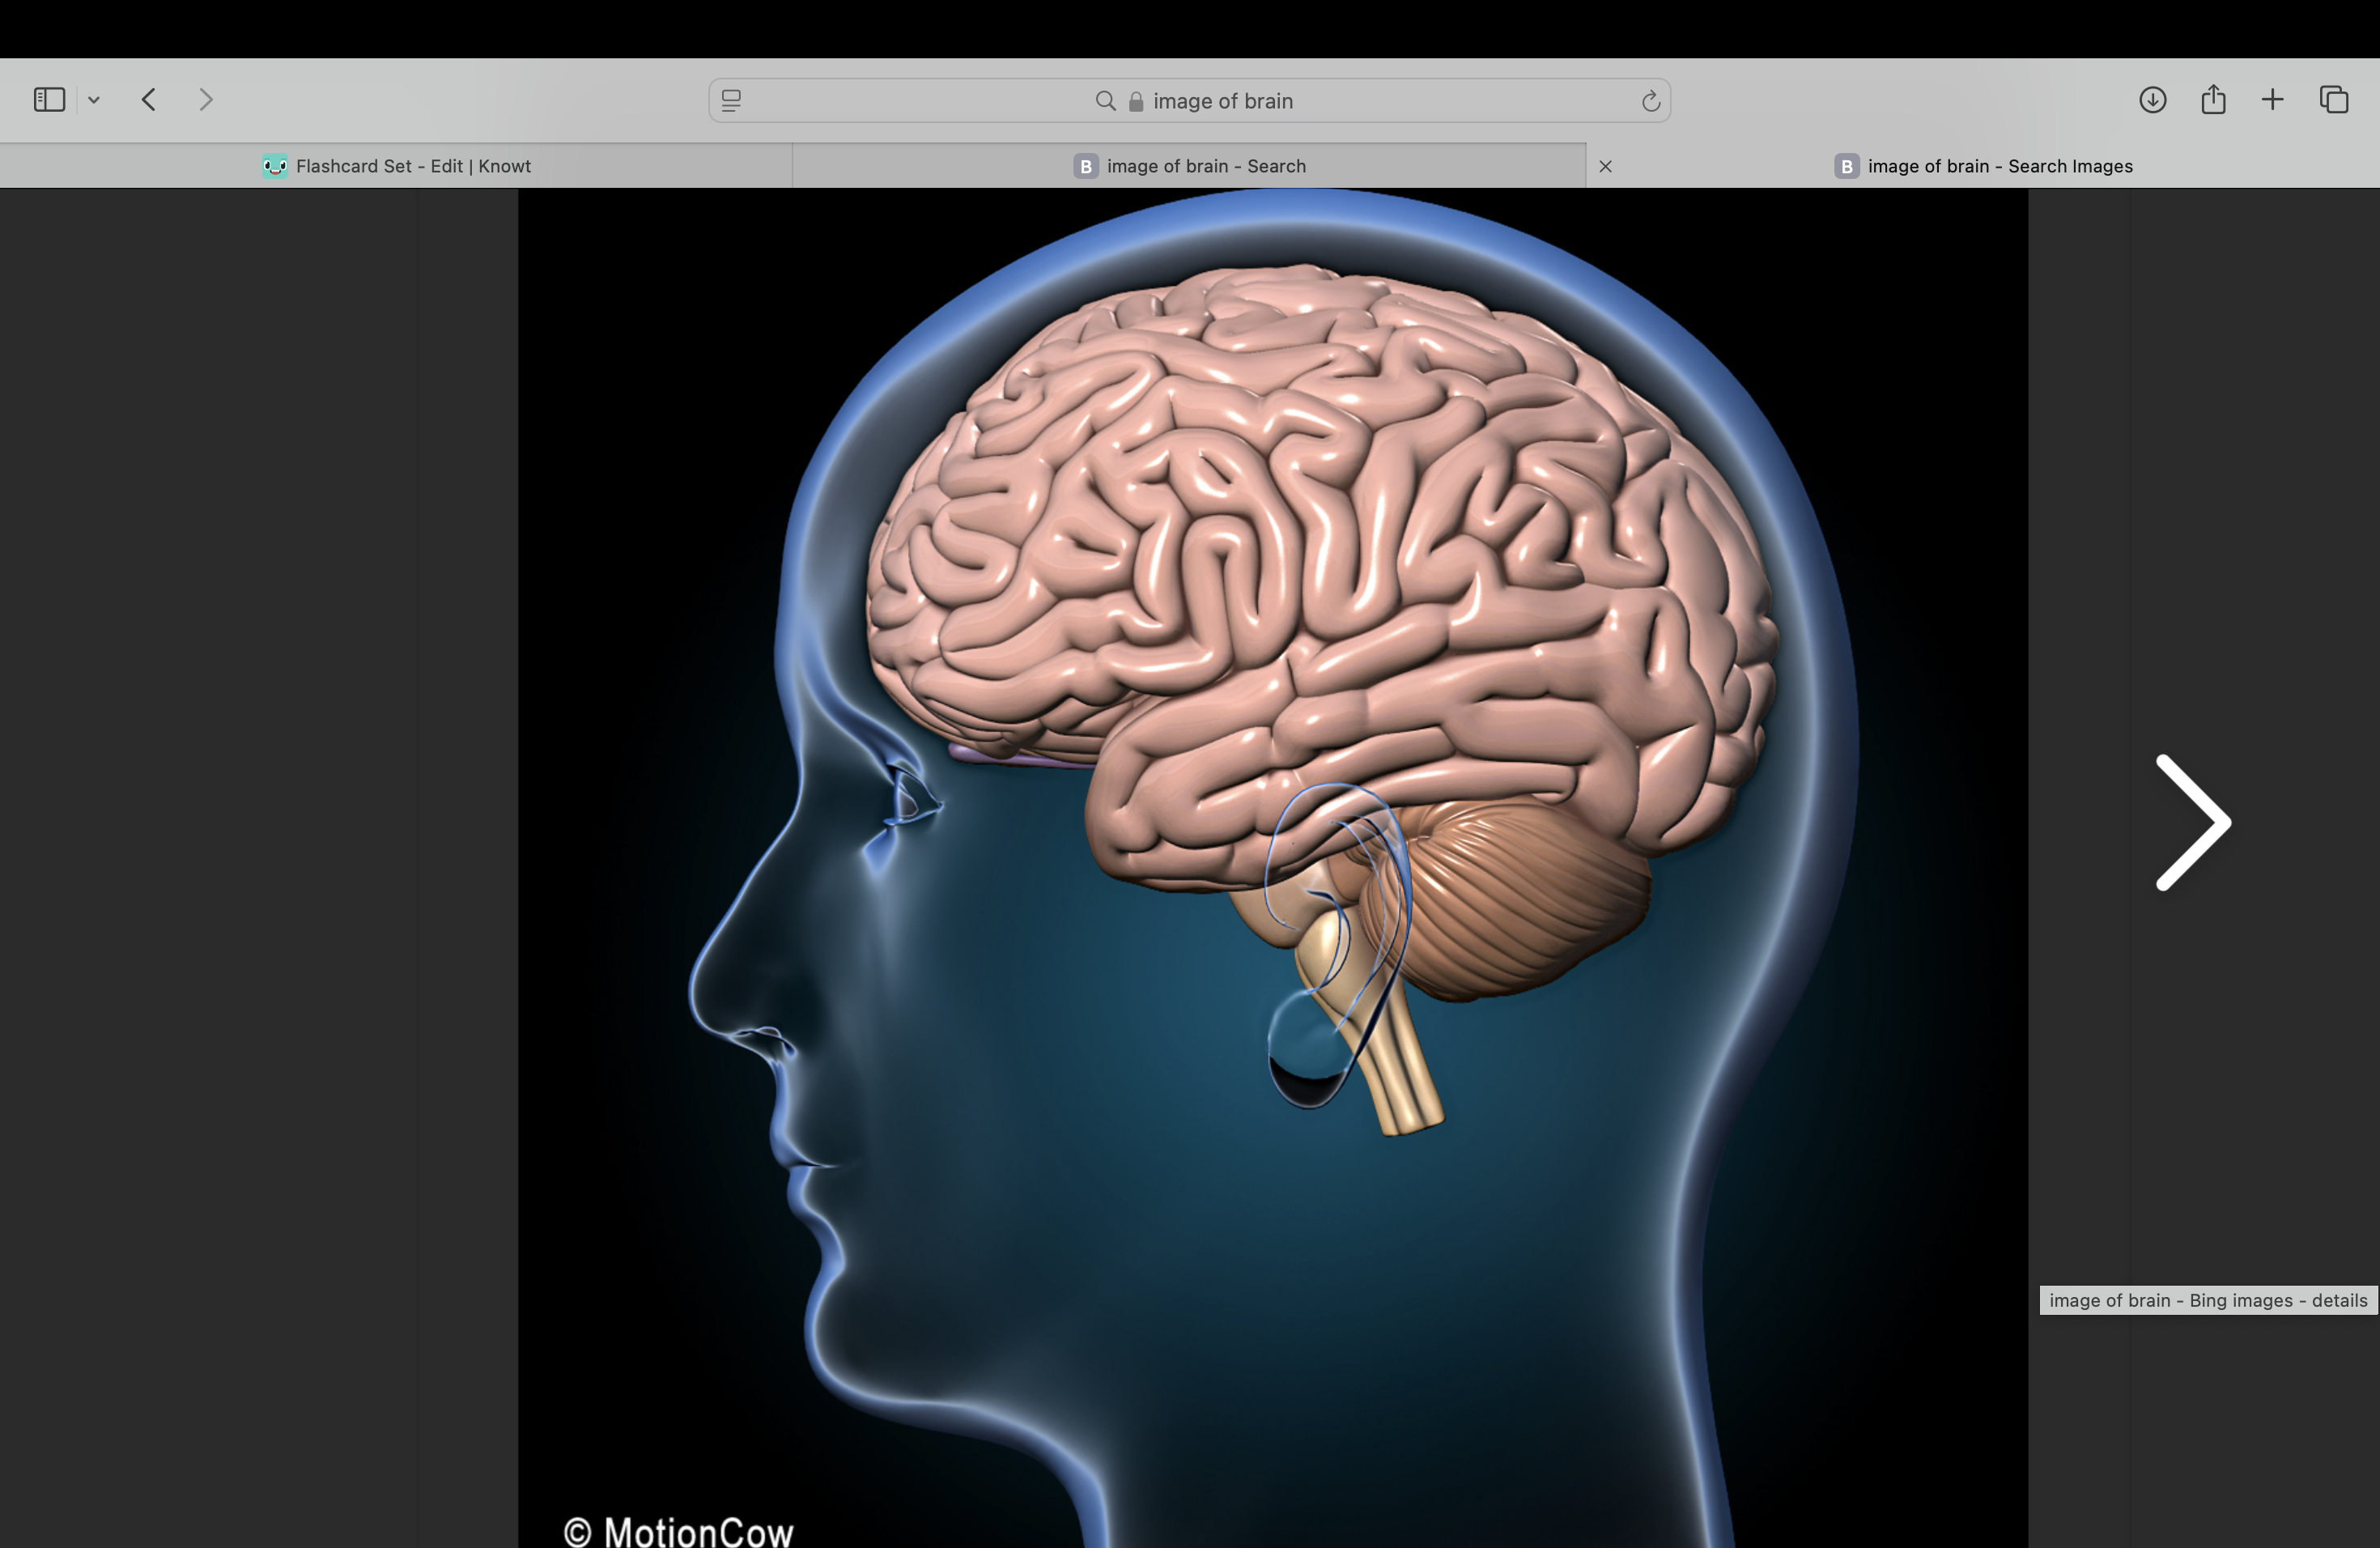Open a new tab with plus button
Viewport: 2380px width, 1548px height.
(x=2272, y=100)
